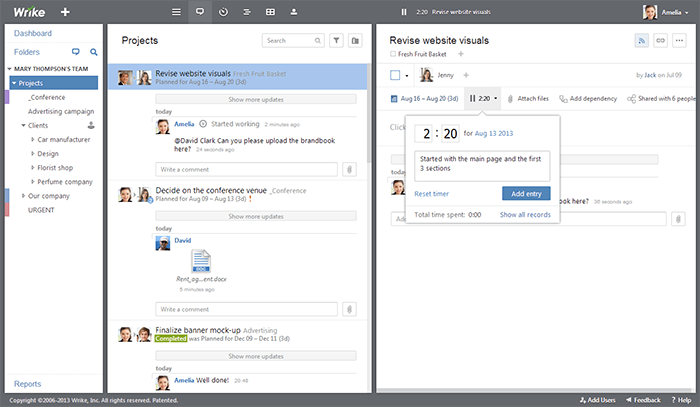Expand the Our company folder
The height and width of the screenshot is (407, 700).
coord(23,196)
